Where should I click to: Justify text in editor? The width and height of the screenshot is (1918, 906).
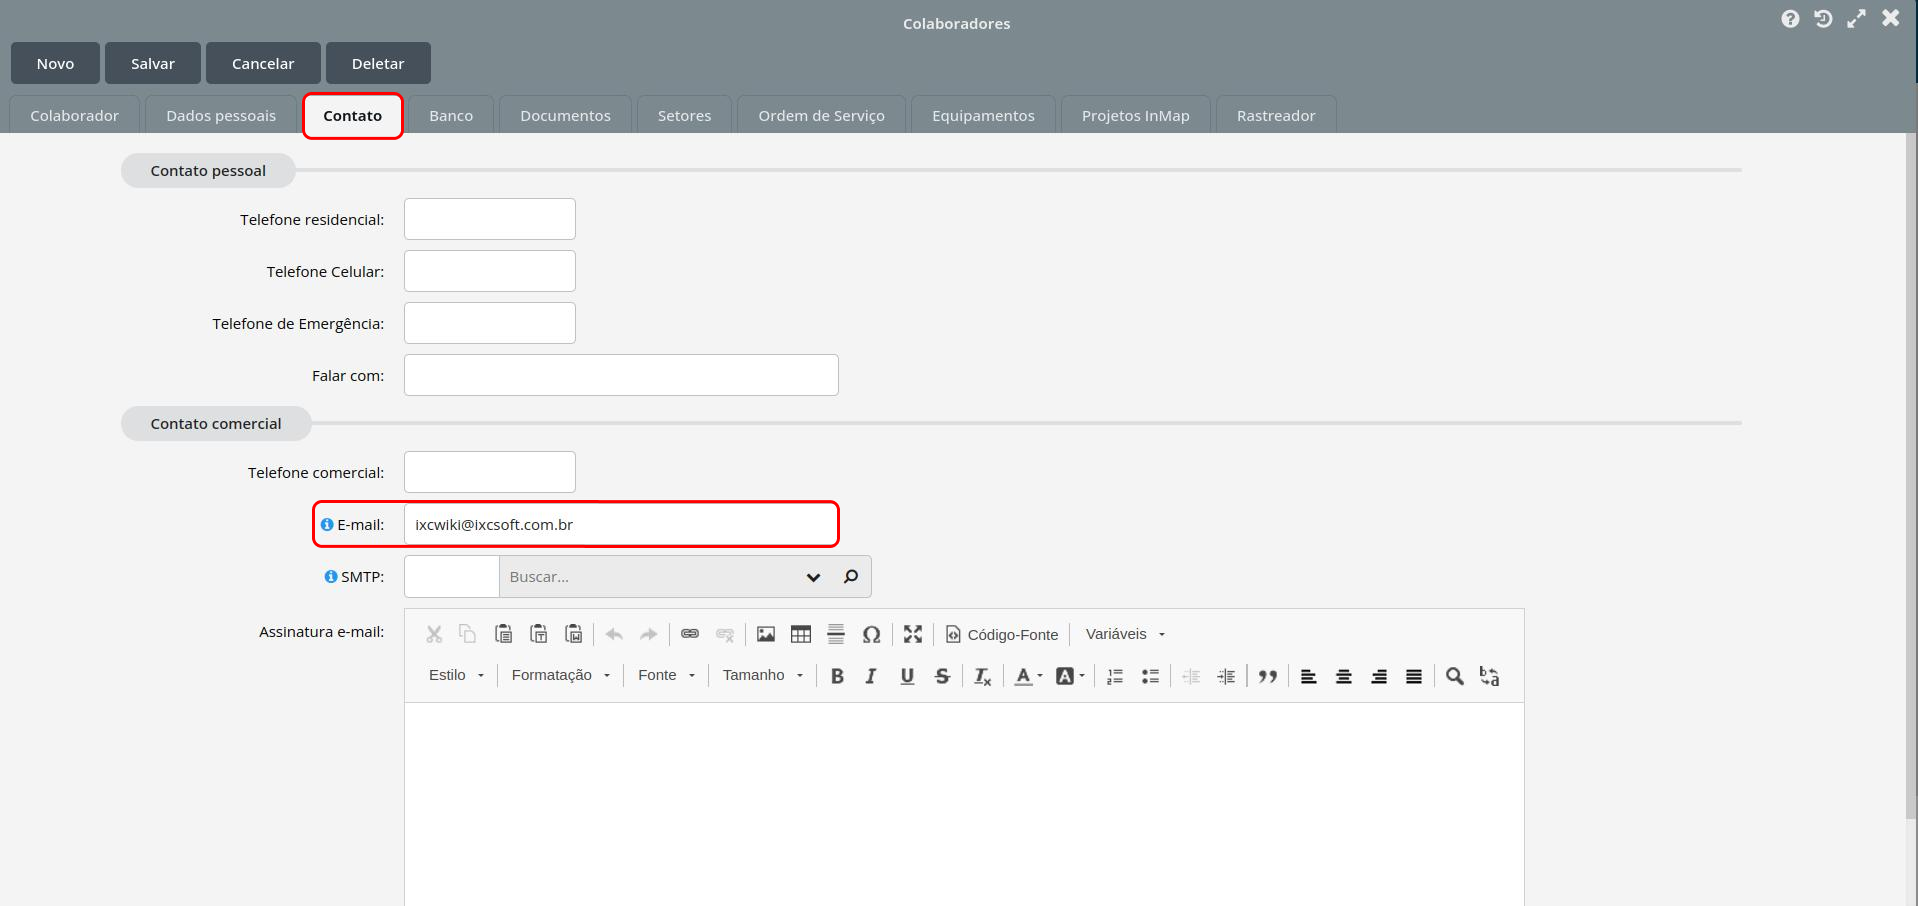pos(1414,676)
